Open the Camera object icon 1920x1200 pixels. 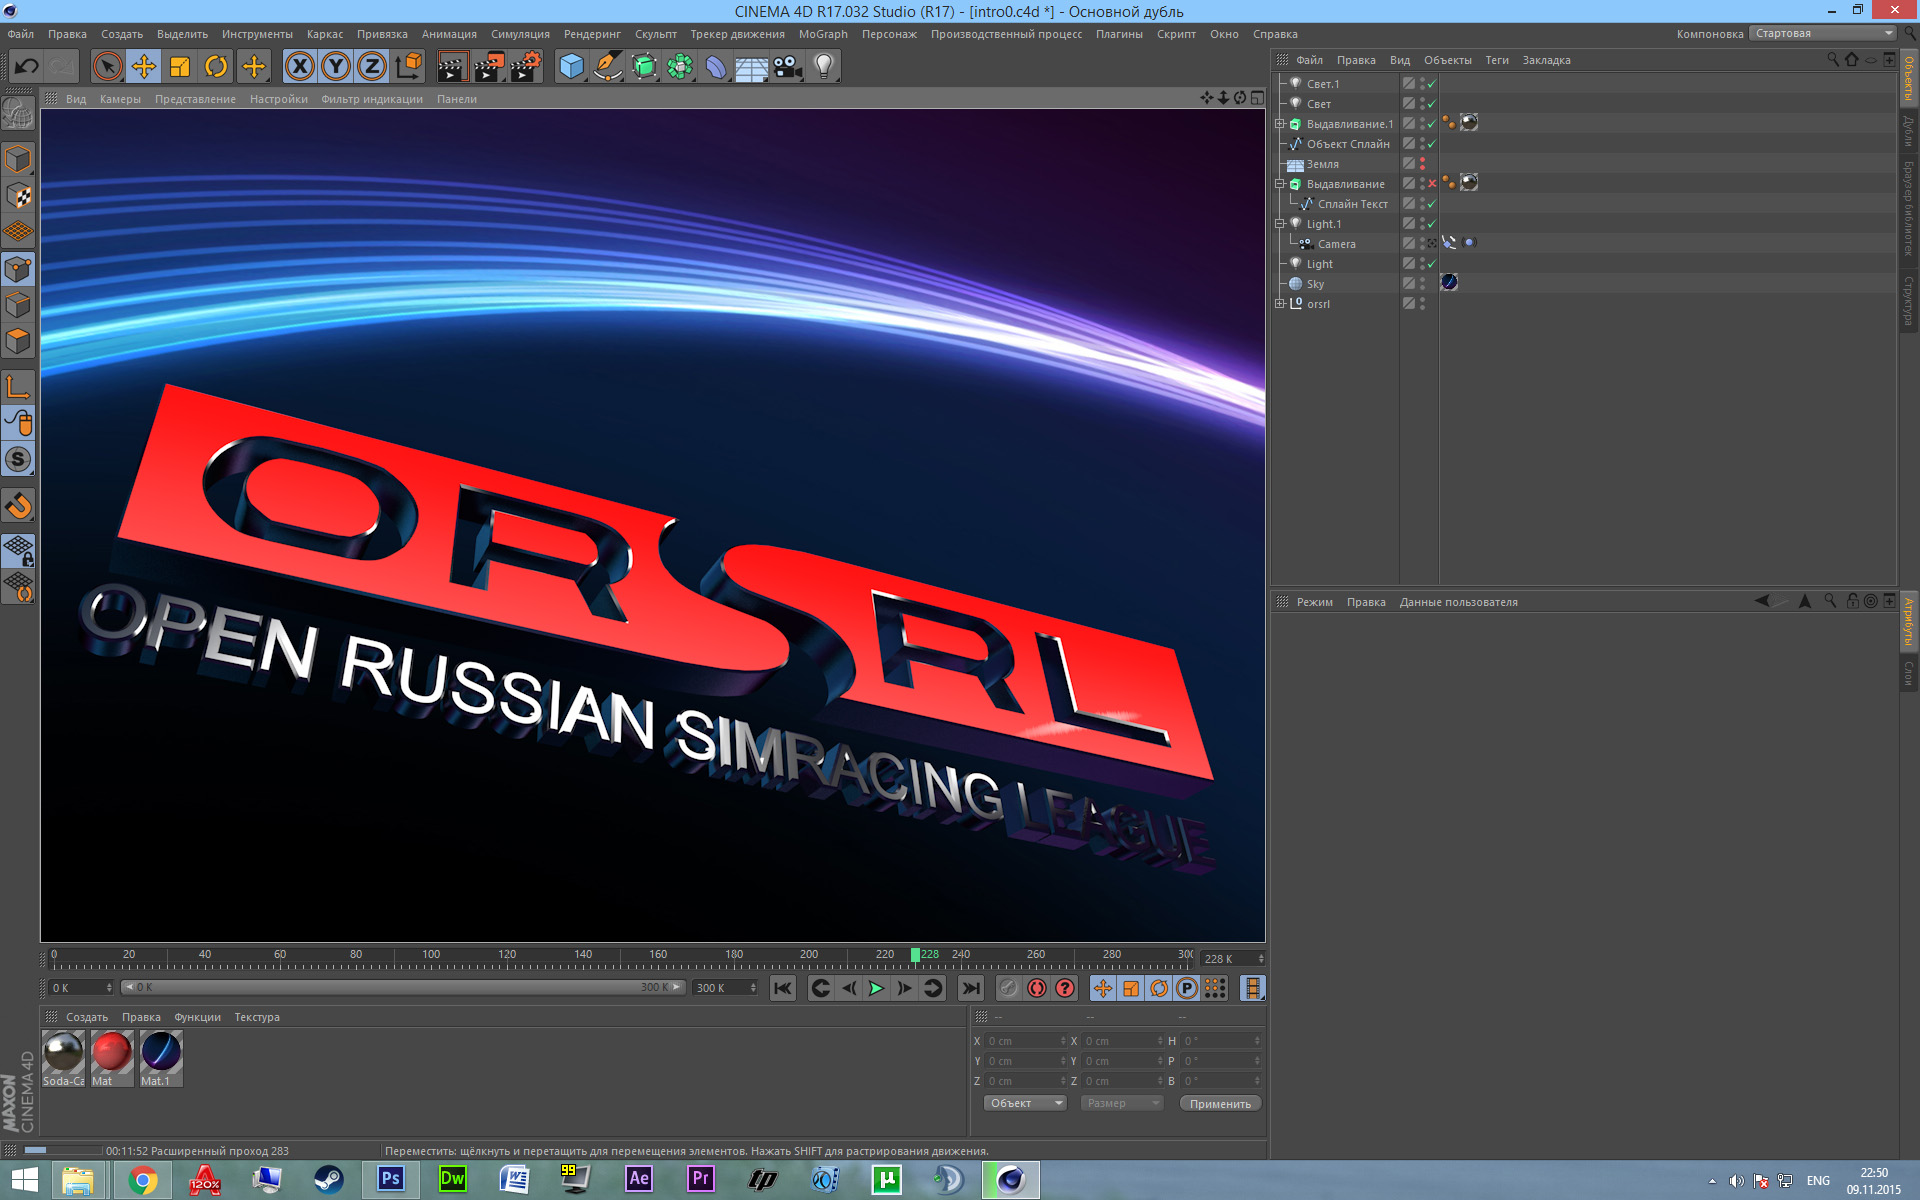tap(787, 67)
